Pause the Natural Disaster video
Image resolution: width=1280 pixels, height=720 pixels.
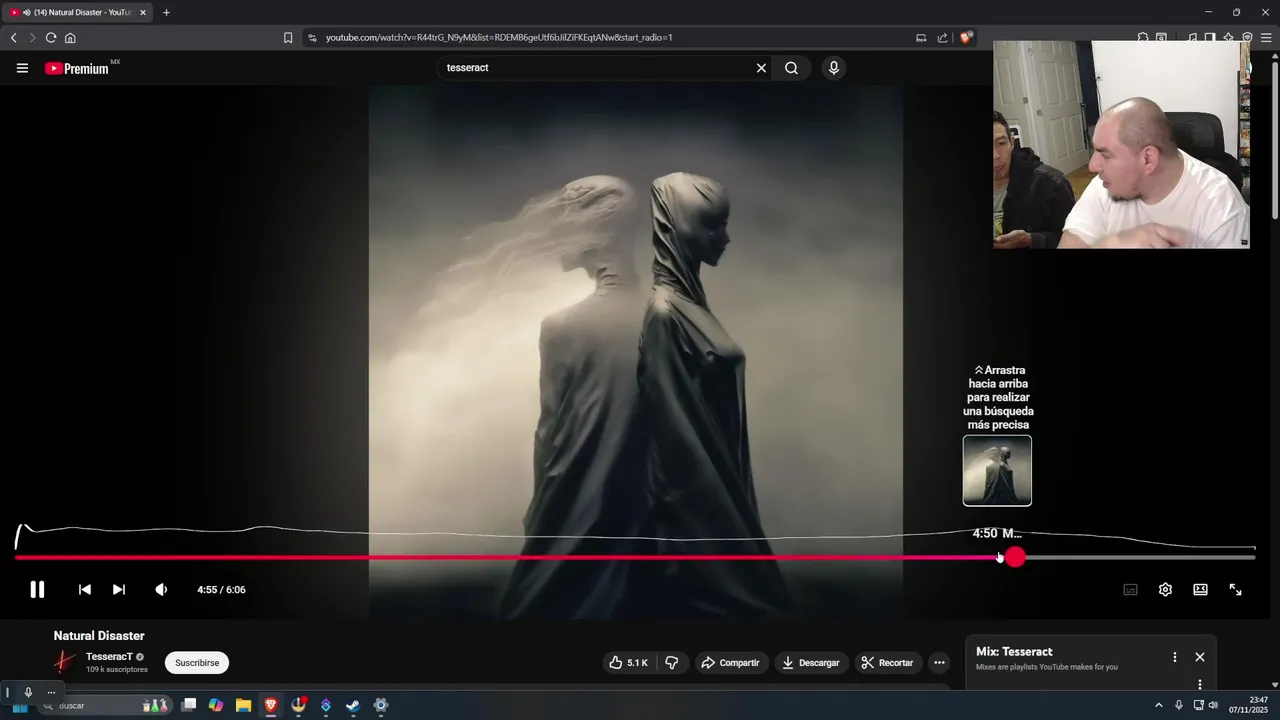37,590
